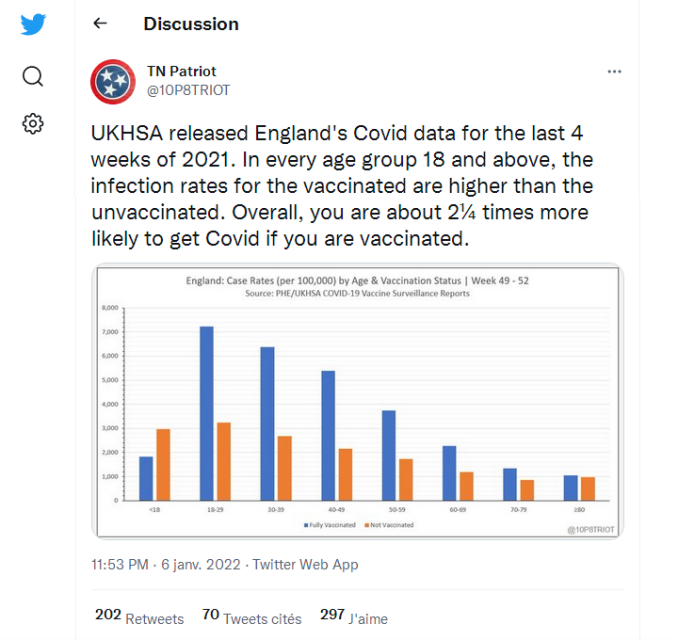
Task: View the 297 J'aime likes list
Action: (x=354, y=618)
